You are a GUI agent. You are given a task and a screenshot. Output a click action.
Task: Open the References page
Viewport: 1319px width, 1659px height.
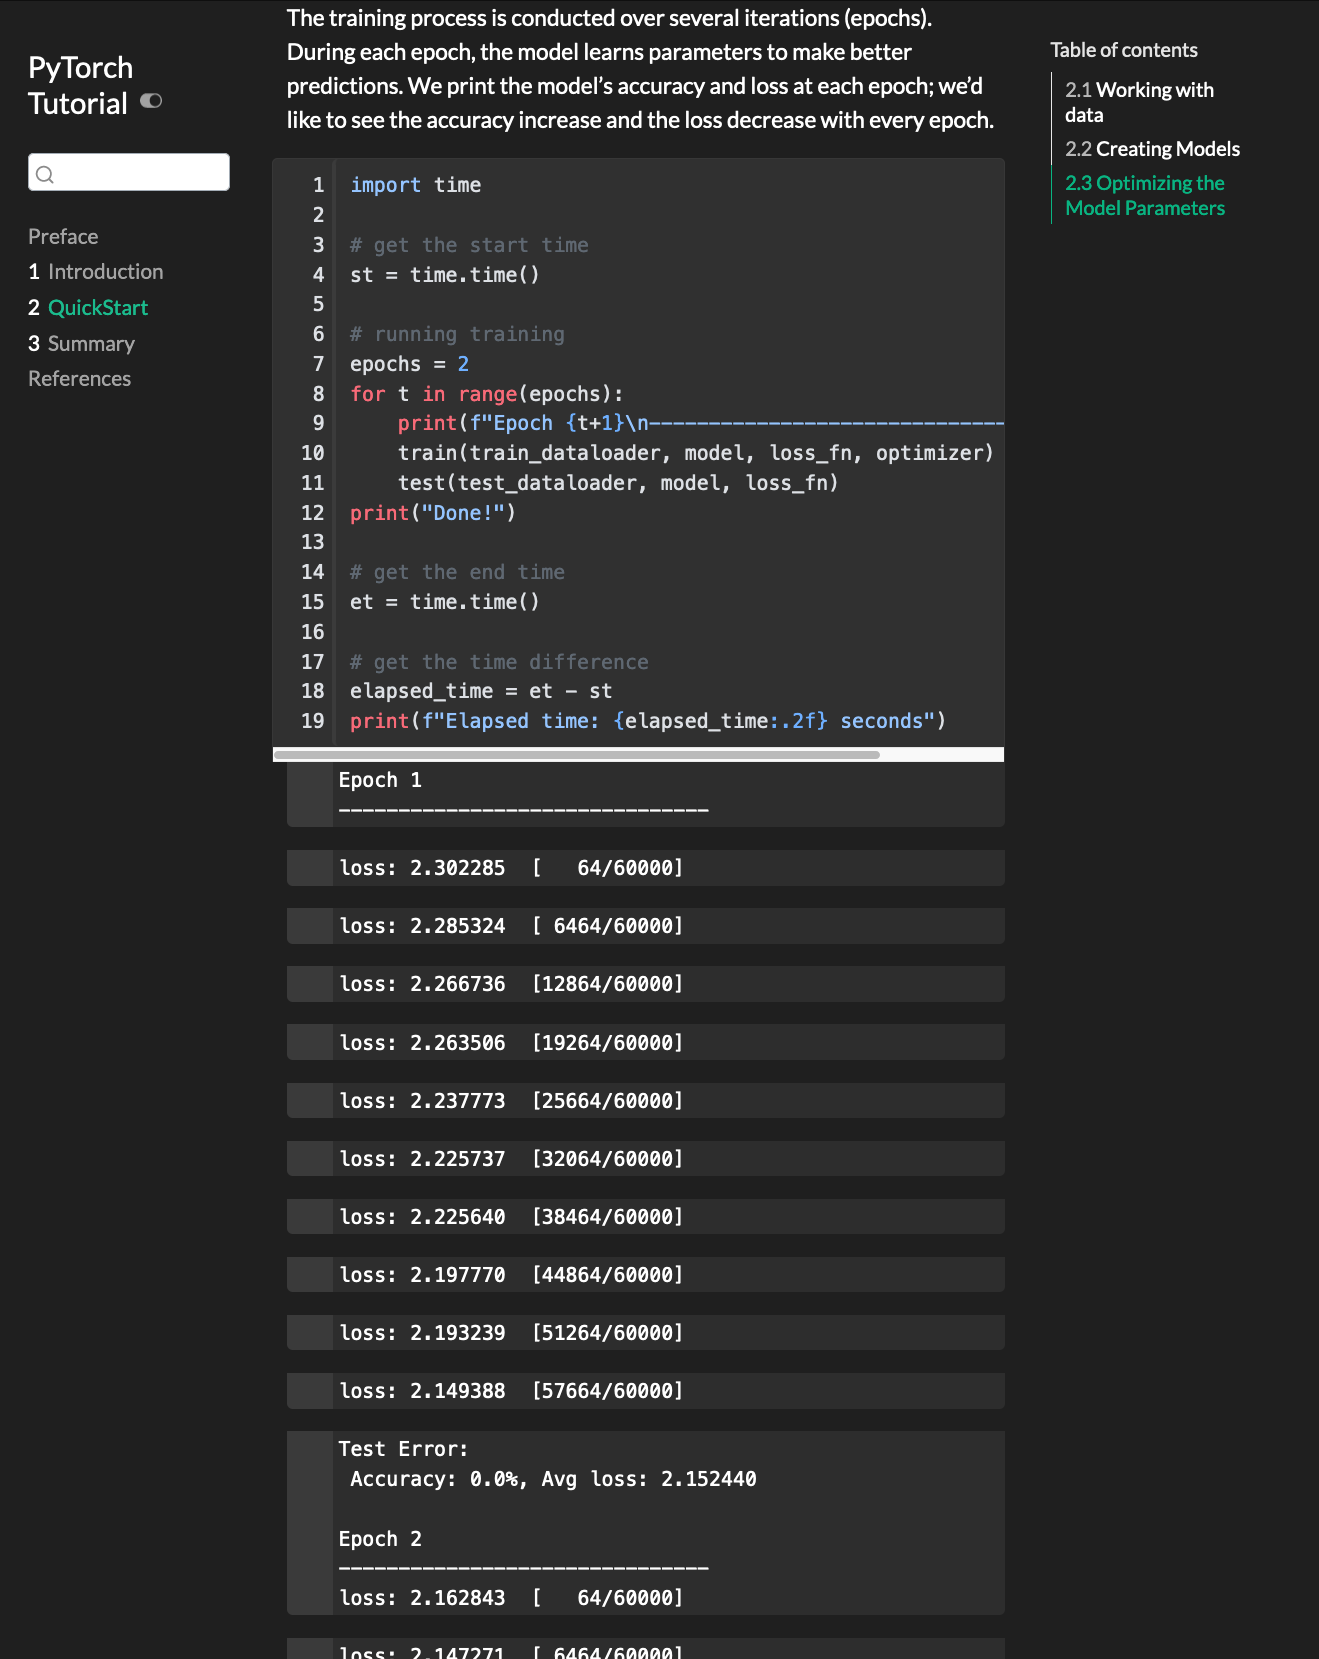79,379
